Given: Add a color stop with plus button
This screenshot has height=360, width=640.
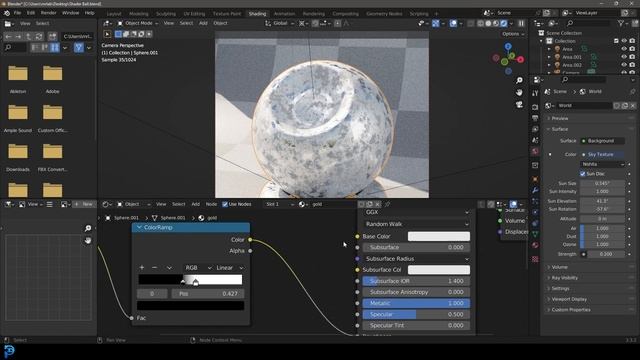Looking at the screenshot, I should (142, 268).
